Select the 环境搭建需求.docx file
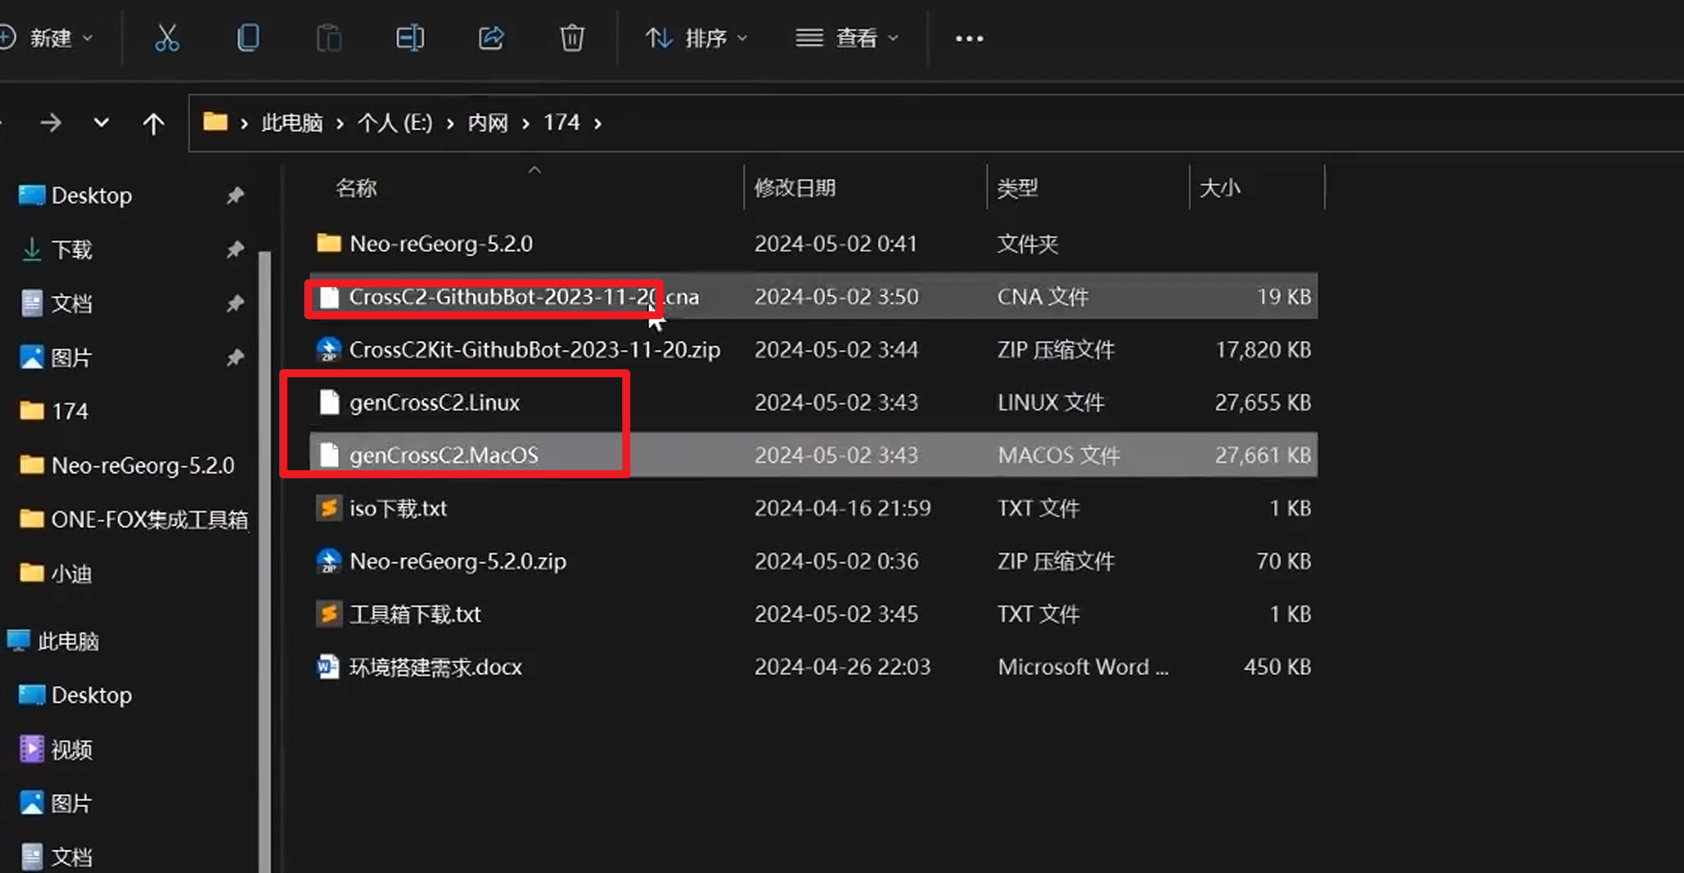The image size is (1684, 873). (x=813, y=667)
